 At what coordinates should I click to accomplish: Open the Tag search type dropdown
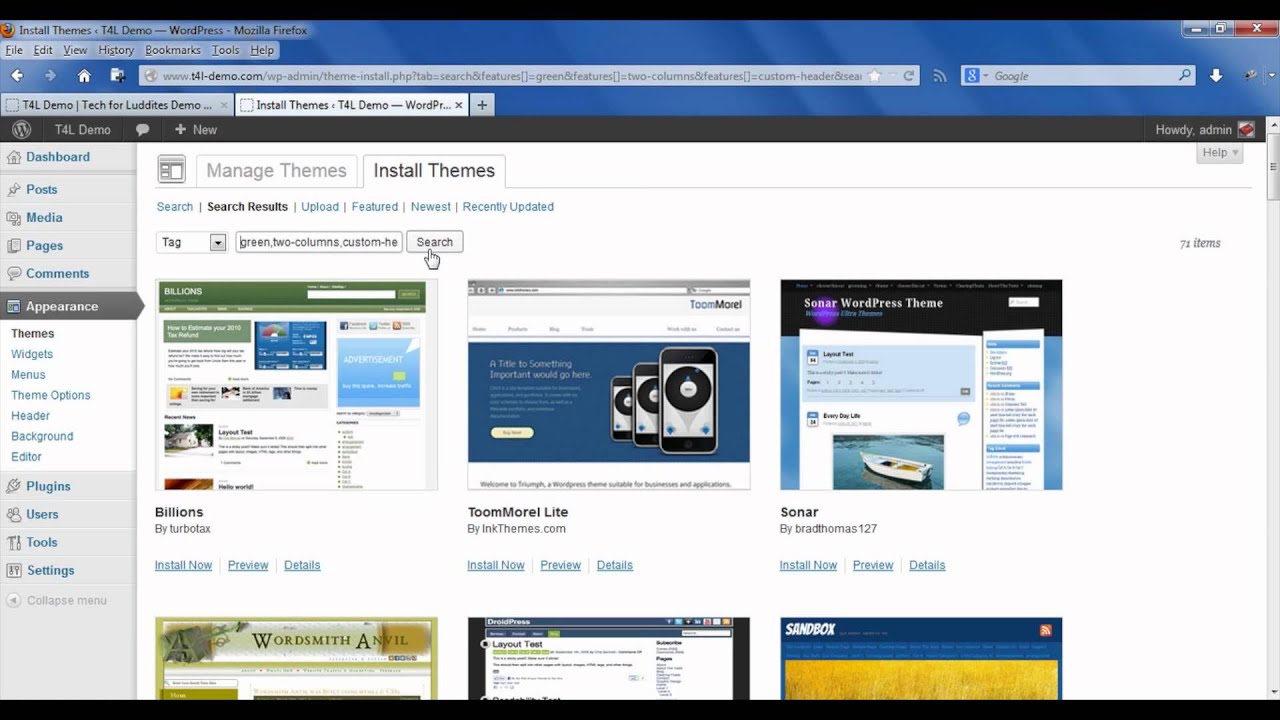[x=191, y=242]
